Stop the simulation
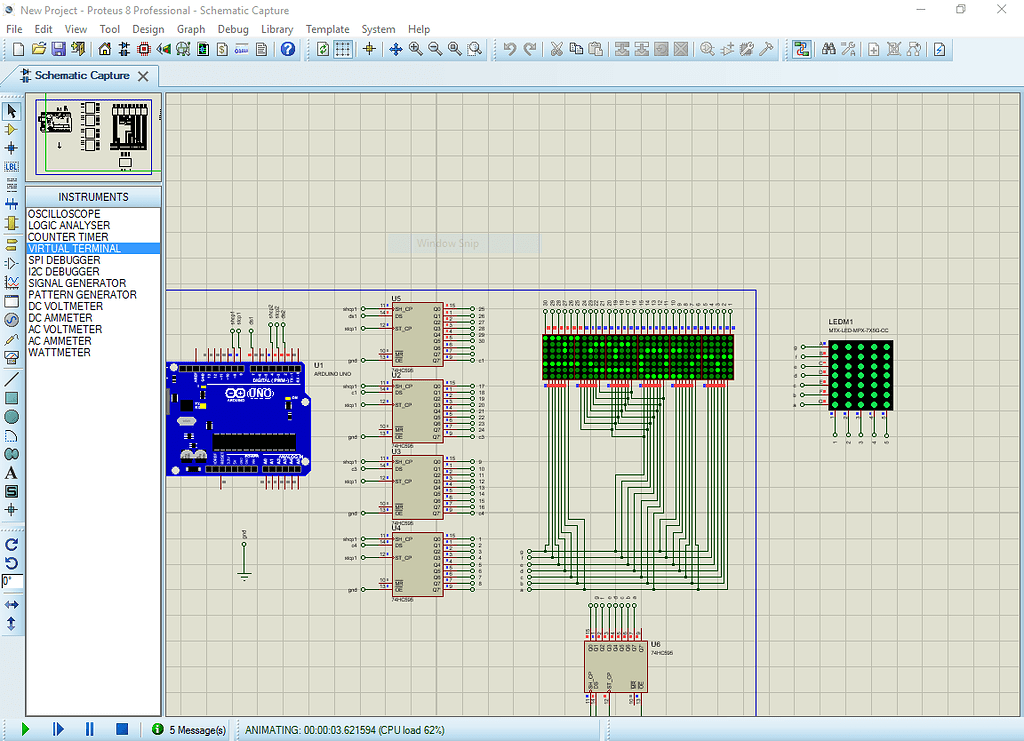The image size is (1024, 741). (x=121, y=730)
